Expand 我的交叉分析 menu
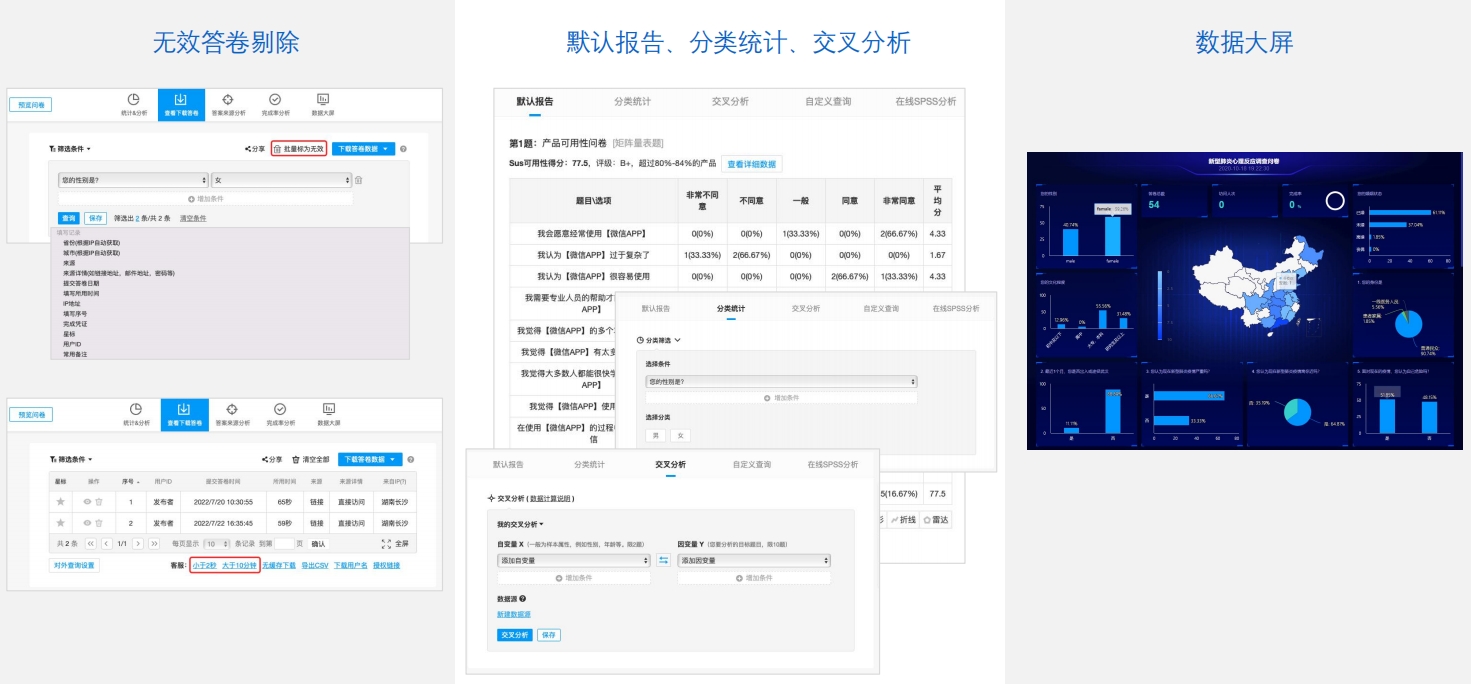Image resolution: width=1471 pixels, height=684 pixels. 520,524
